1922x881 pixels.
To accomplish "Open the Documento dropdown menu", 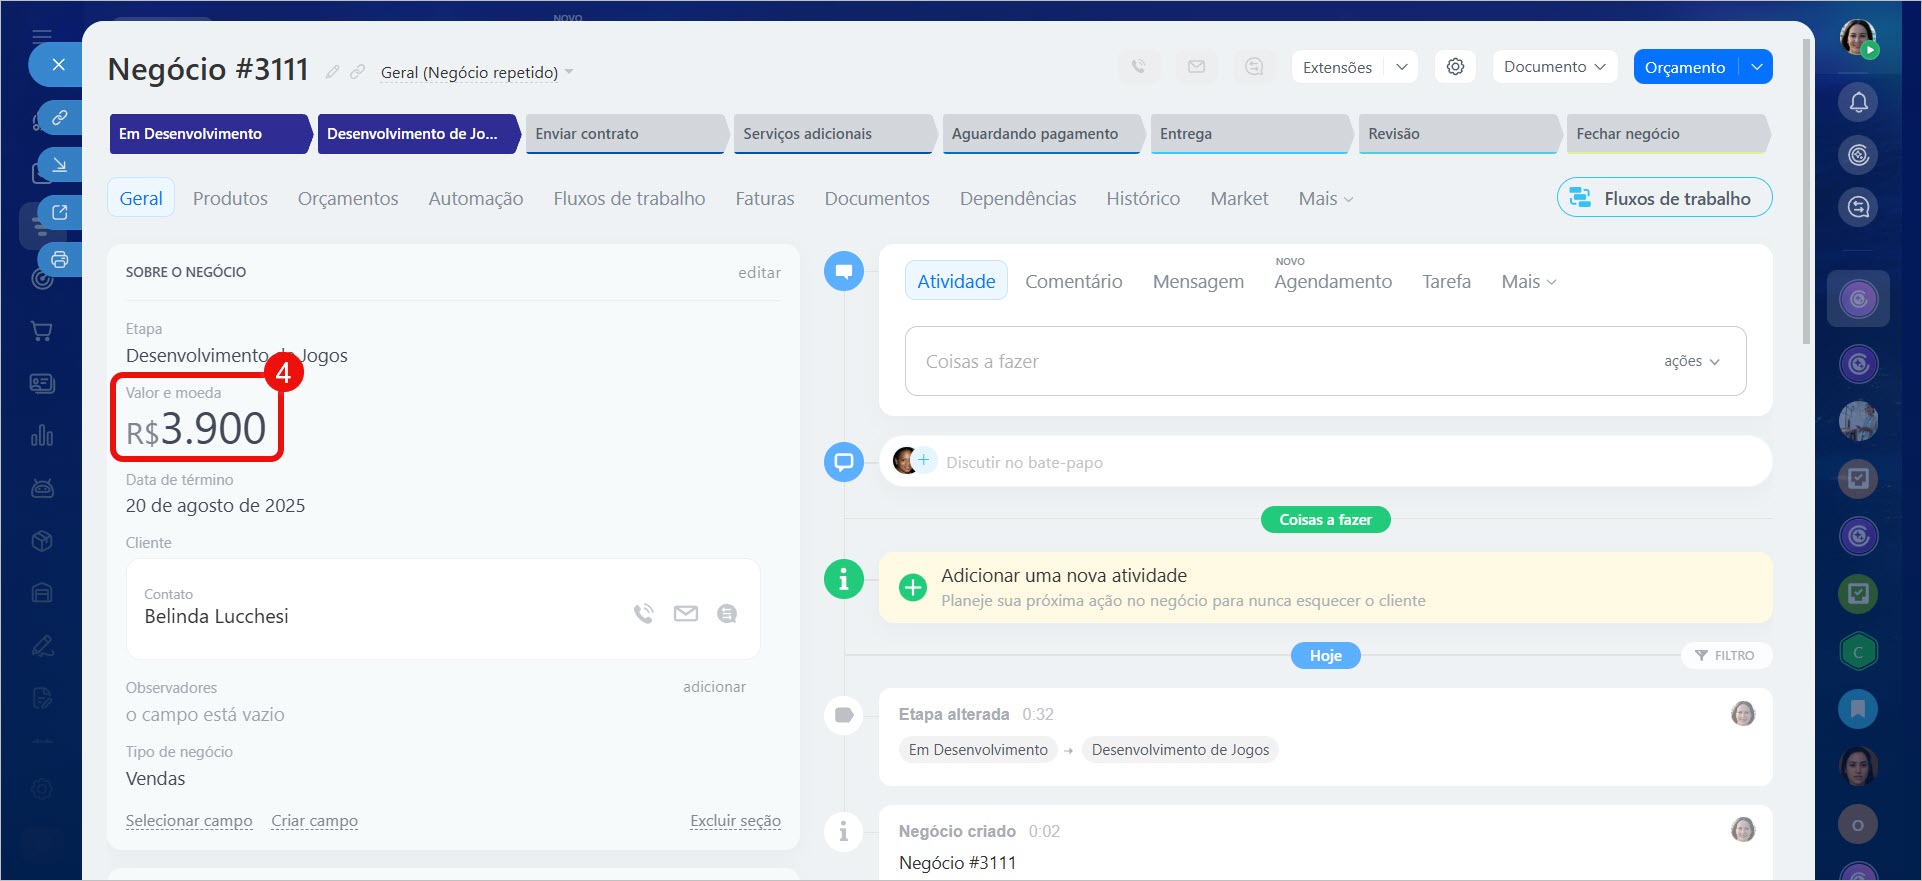I will [1554, 67].
